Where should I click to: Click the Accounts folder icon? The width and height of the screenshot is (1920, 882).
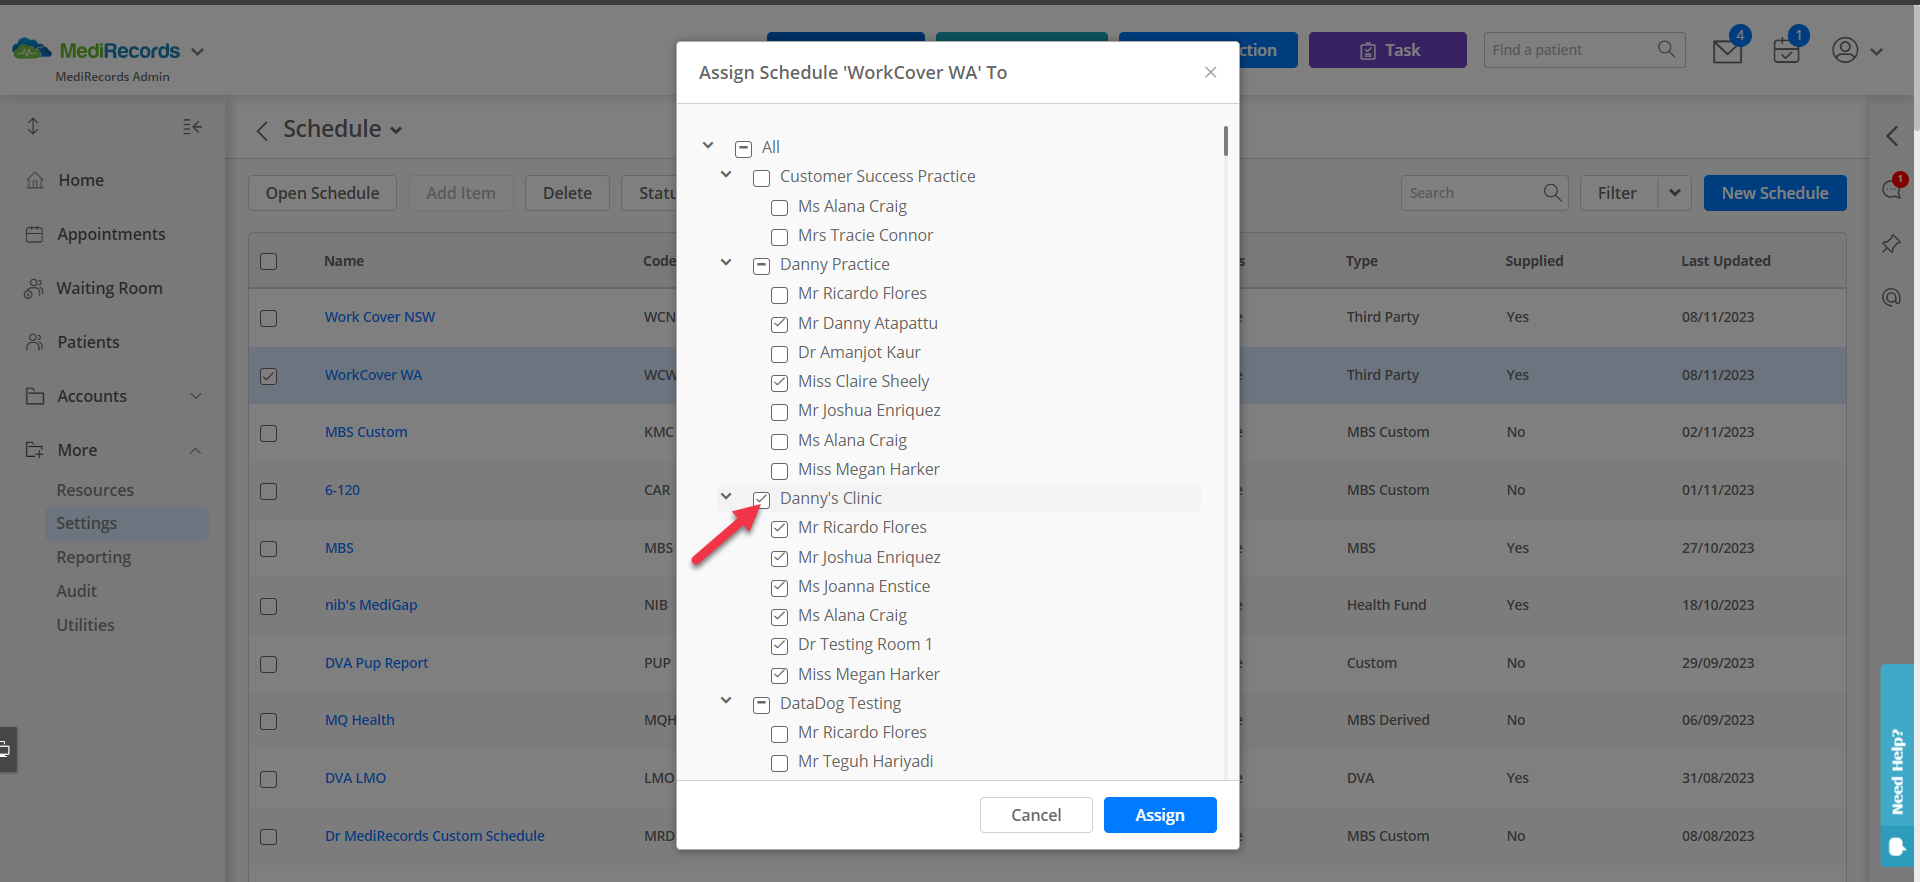35,396
